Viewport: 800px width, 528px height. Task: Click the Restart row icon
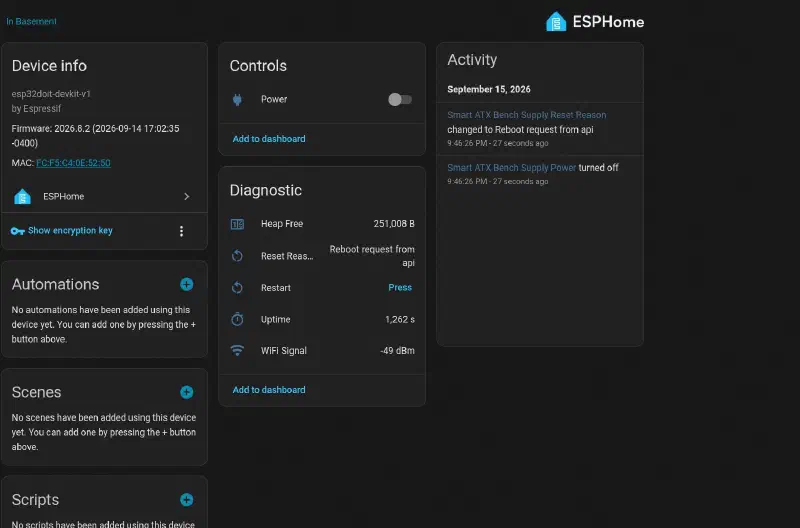pos(237,288)
